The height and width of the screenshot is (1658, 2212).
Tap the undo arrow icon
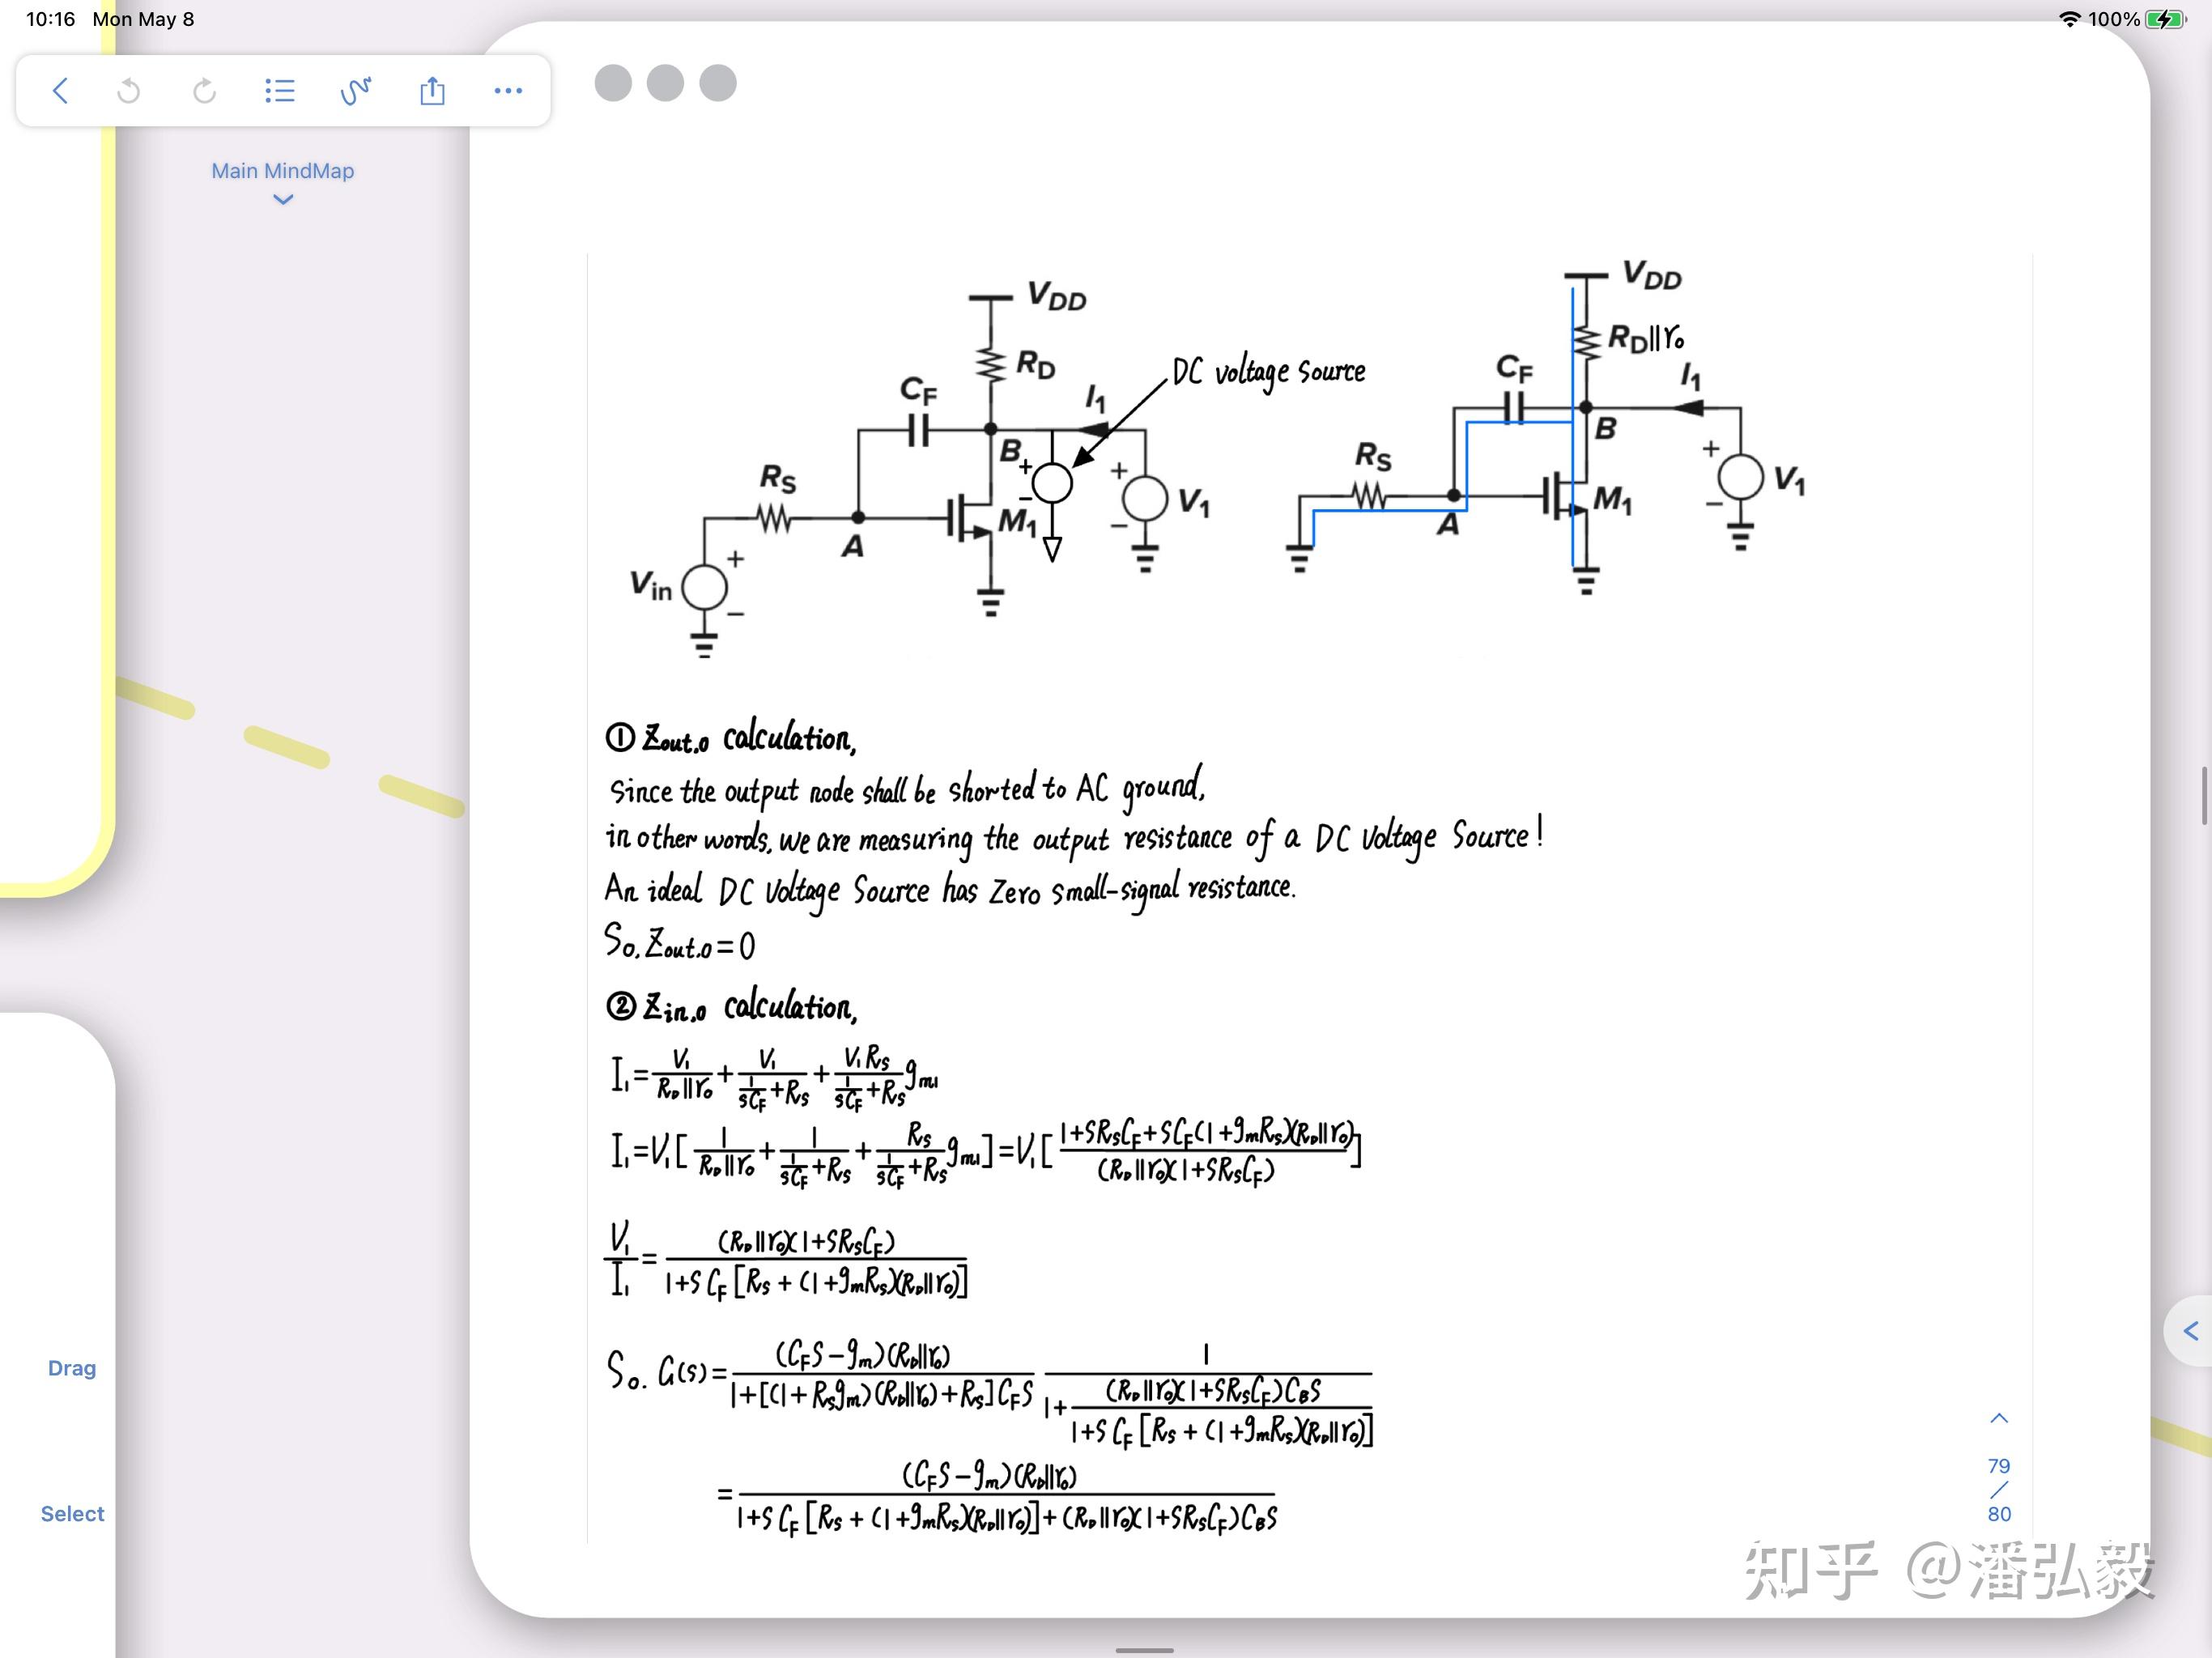tap(128, 91)
